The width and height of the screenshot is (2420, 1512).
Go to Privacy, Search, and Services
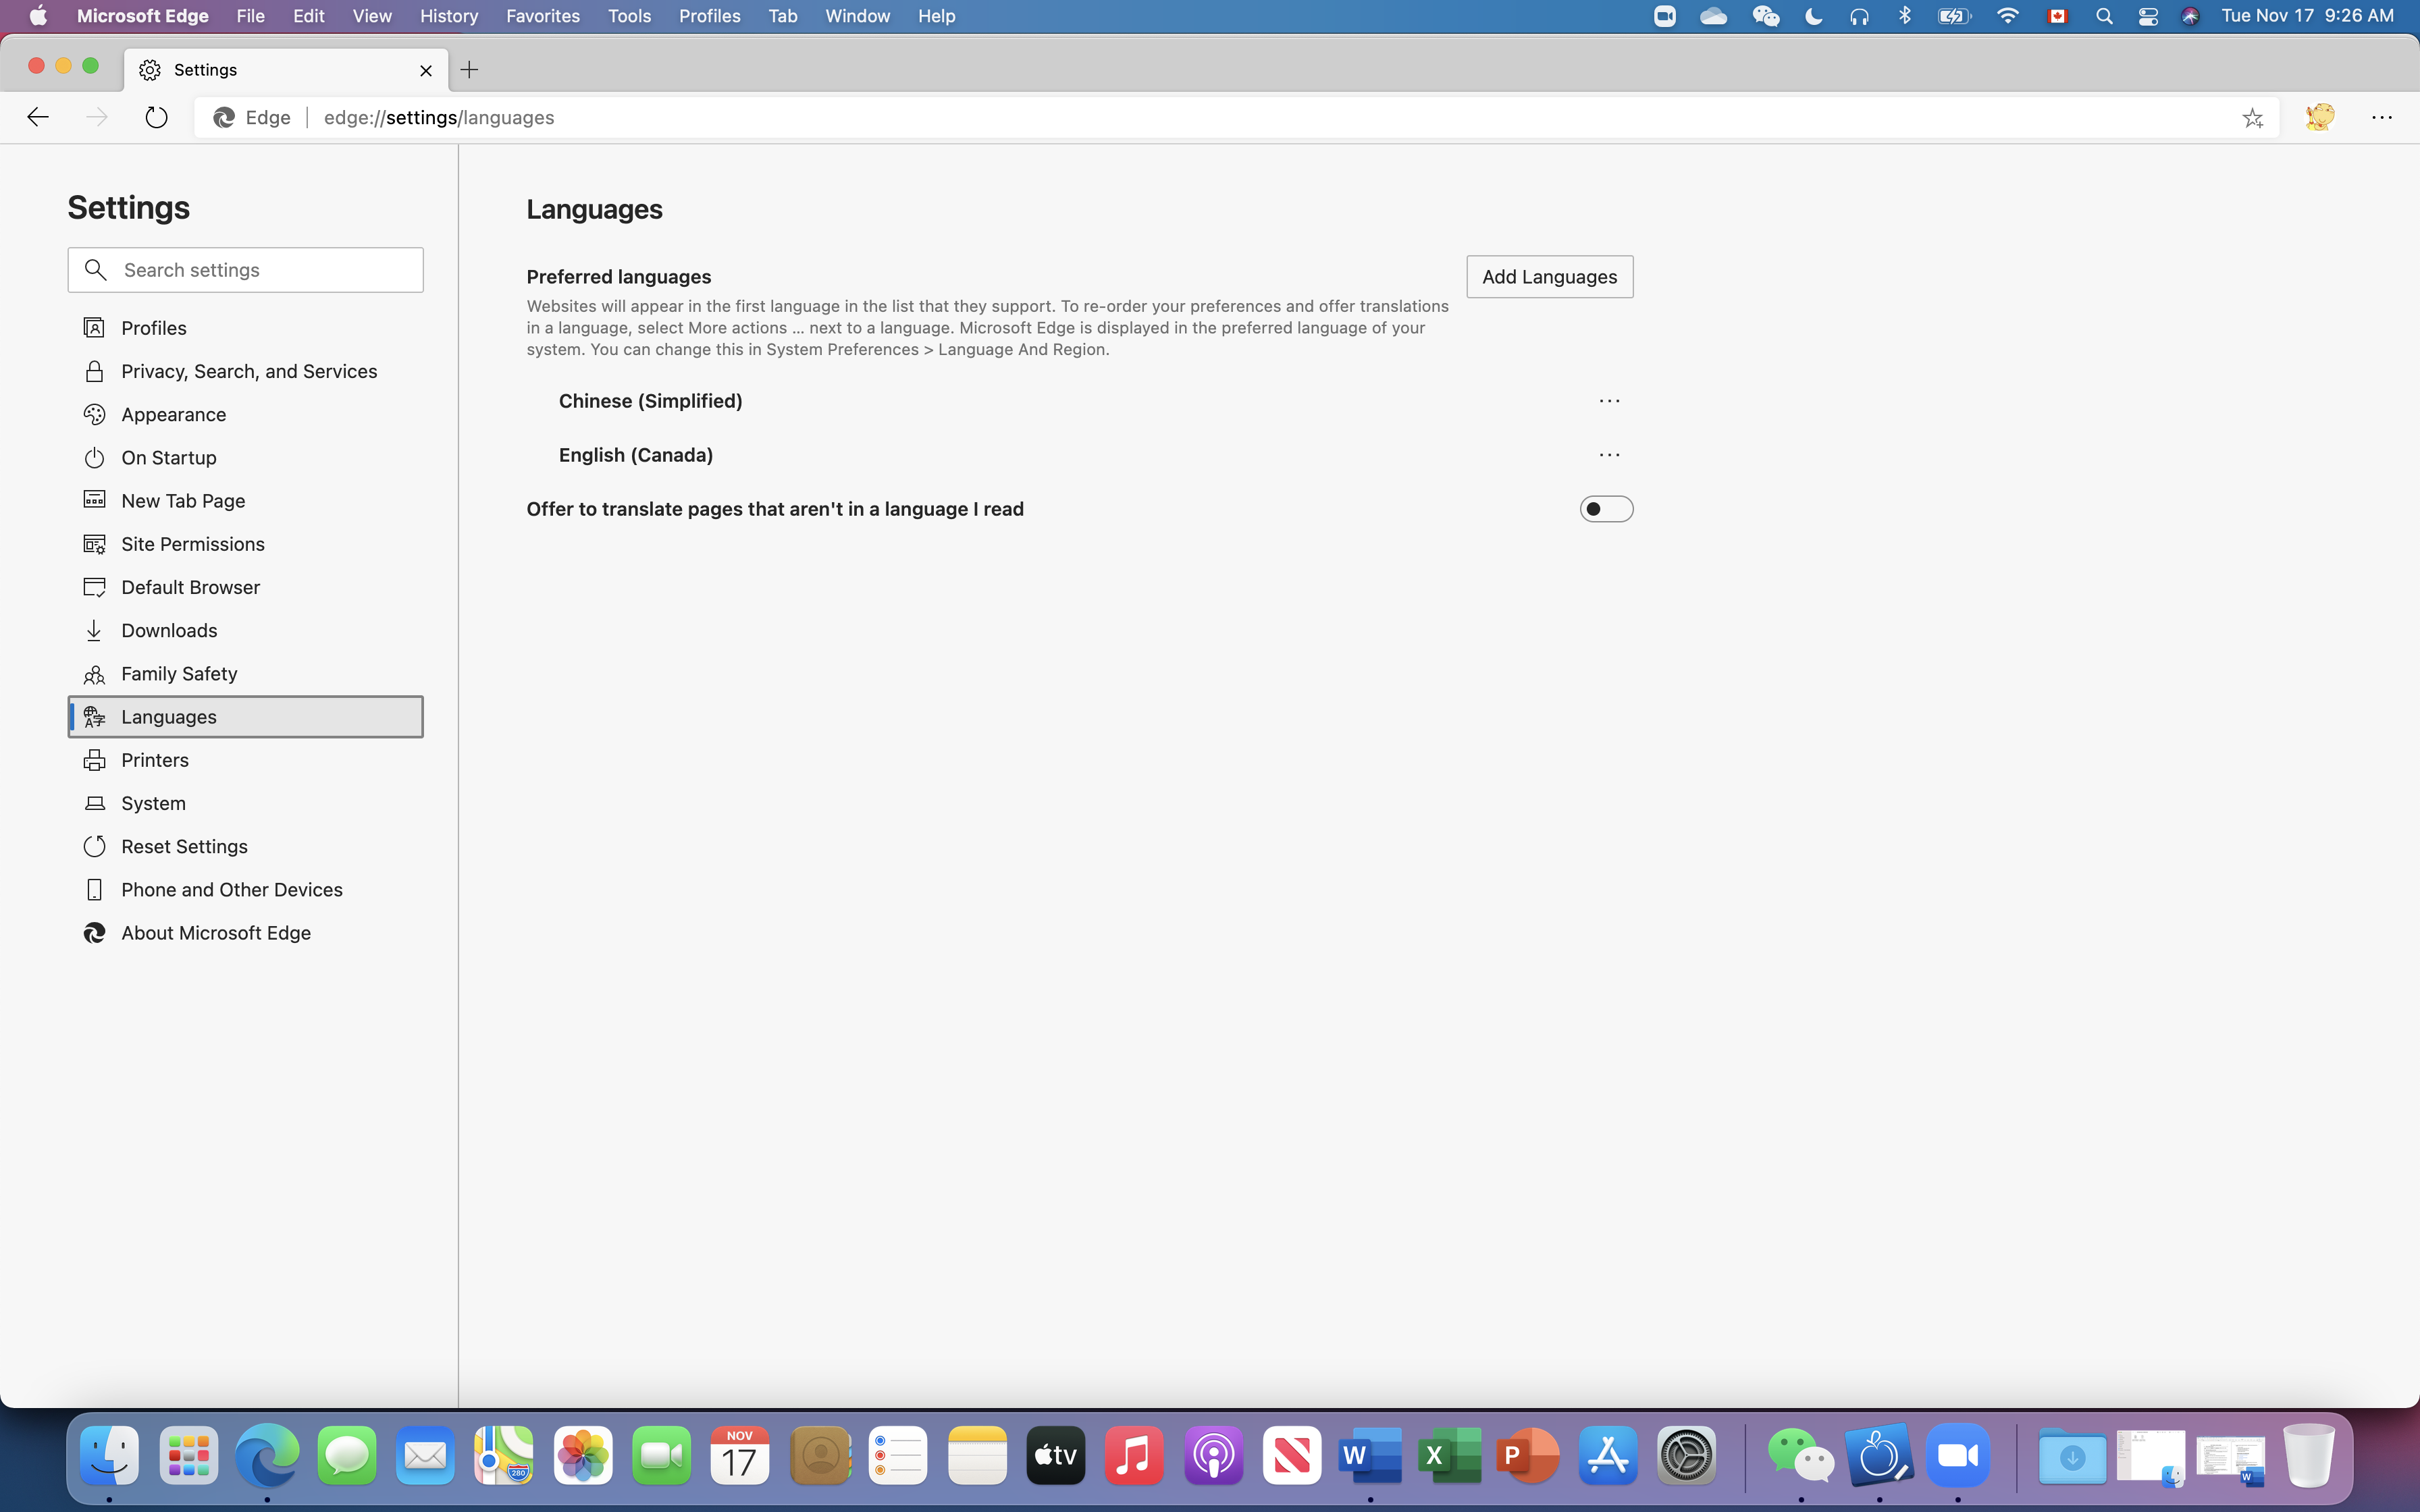click(x=249, y=371)
